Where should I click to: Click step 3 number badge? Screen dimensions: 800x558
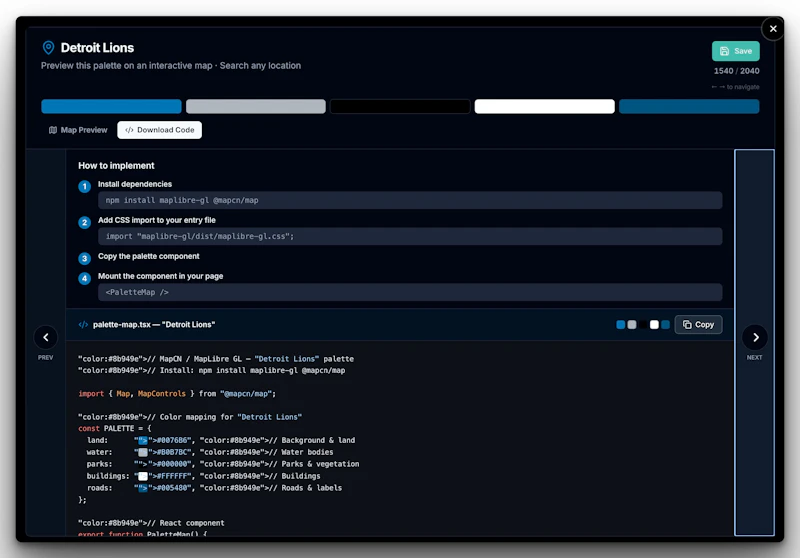(85, 259)
